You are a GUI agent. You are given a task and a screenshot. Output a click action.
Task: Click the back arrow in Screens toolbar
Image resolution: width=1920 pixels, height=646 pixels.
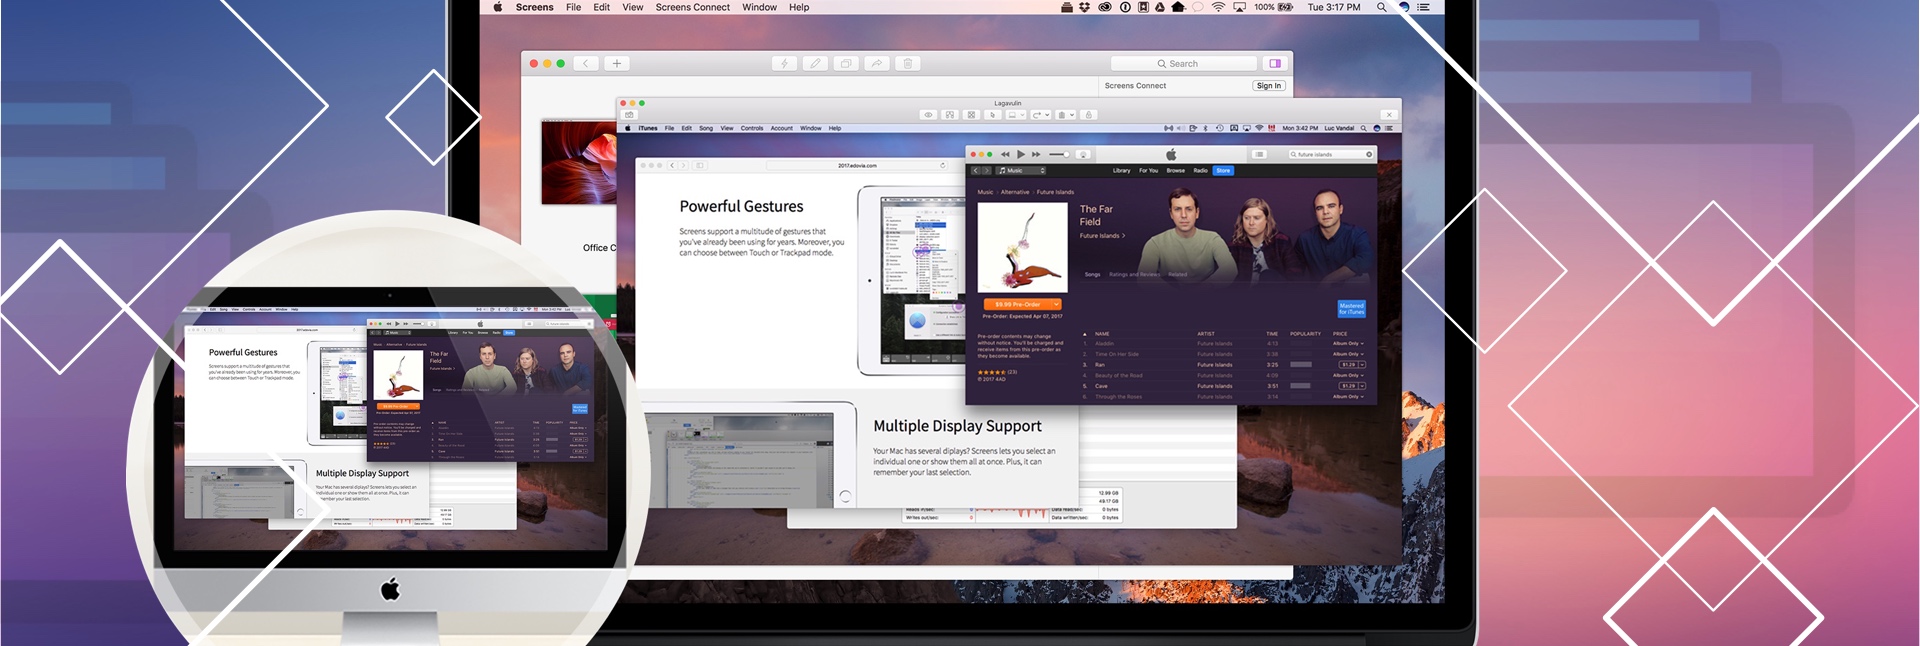point(586,63)
